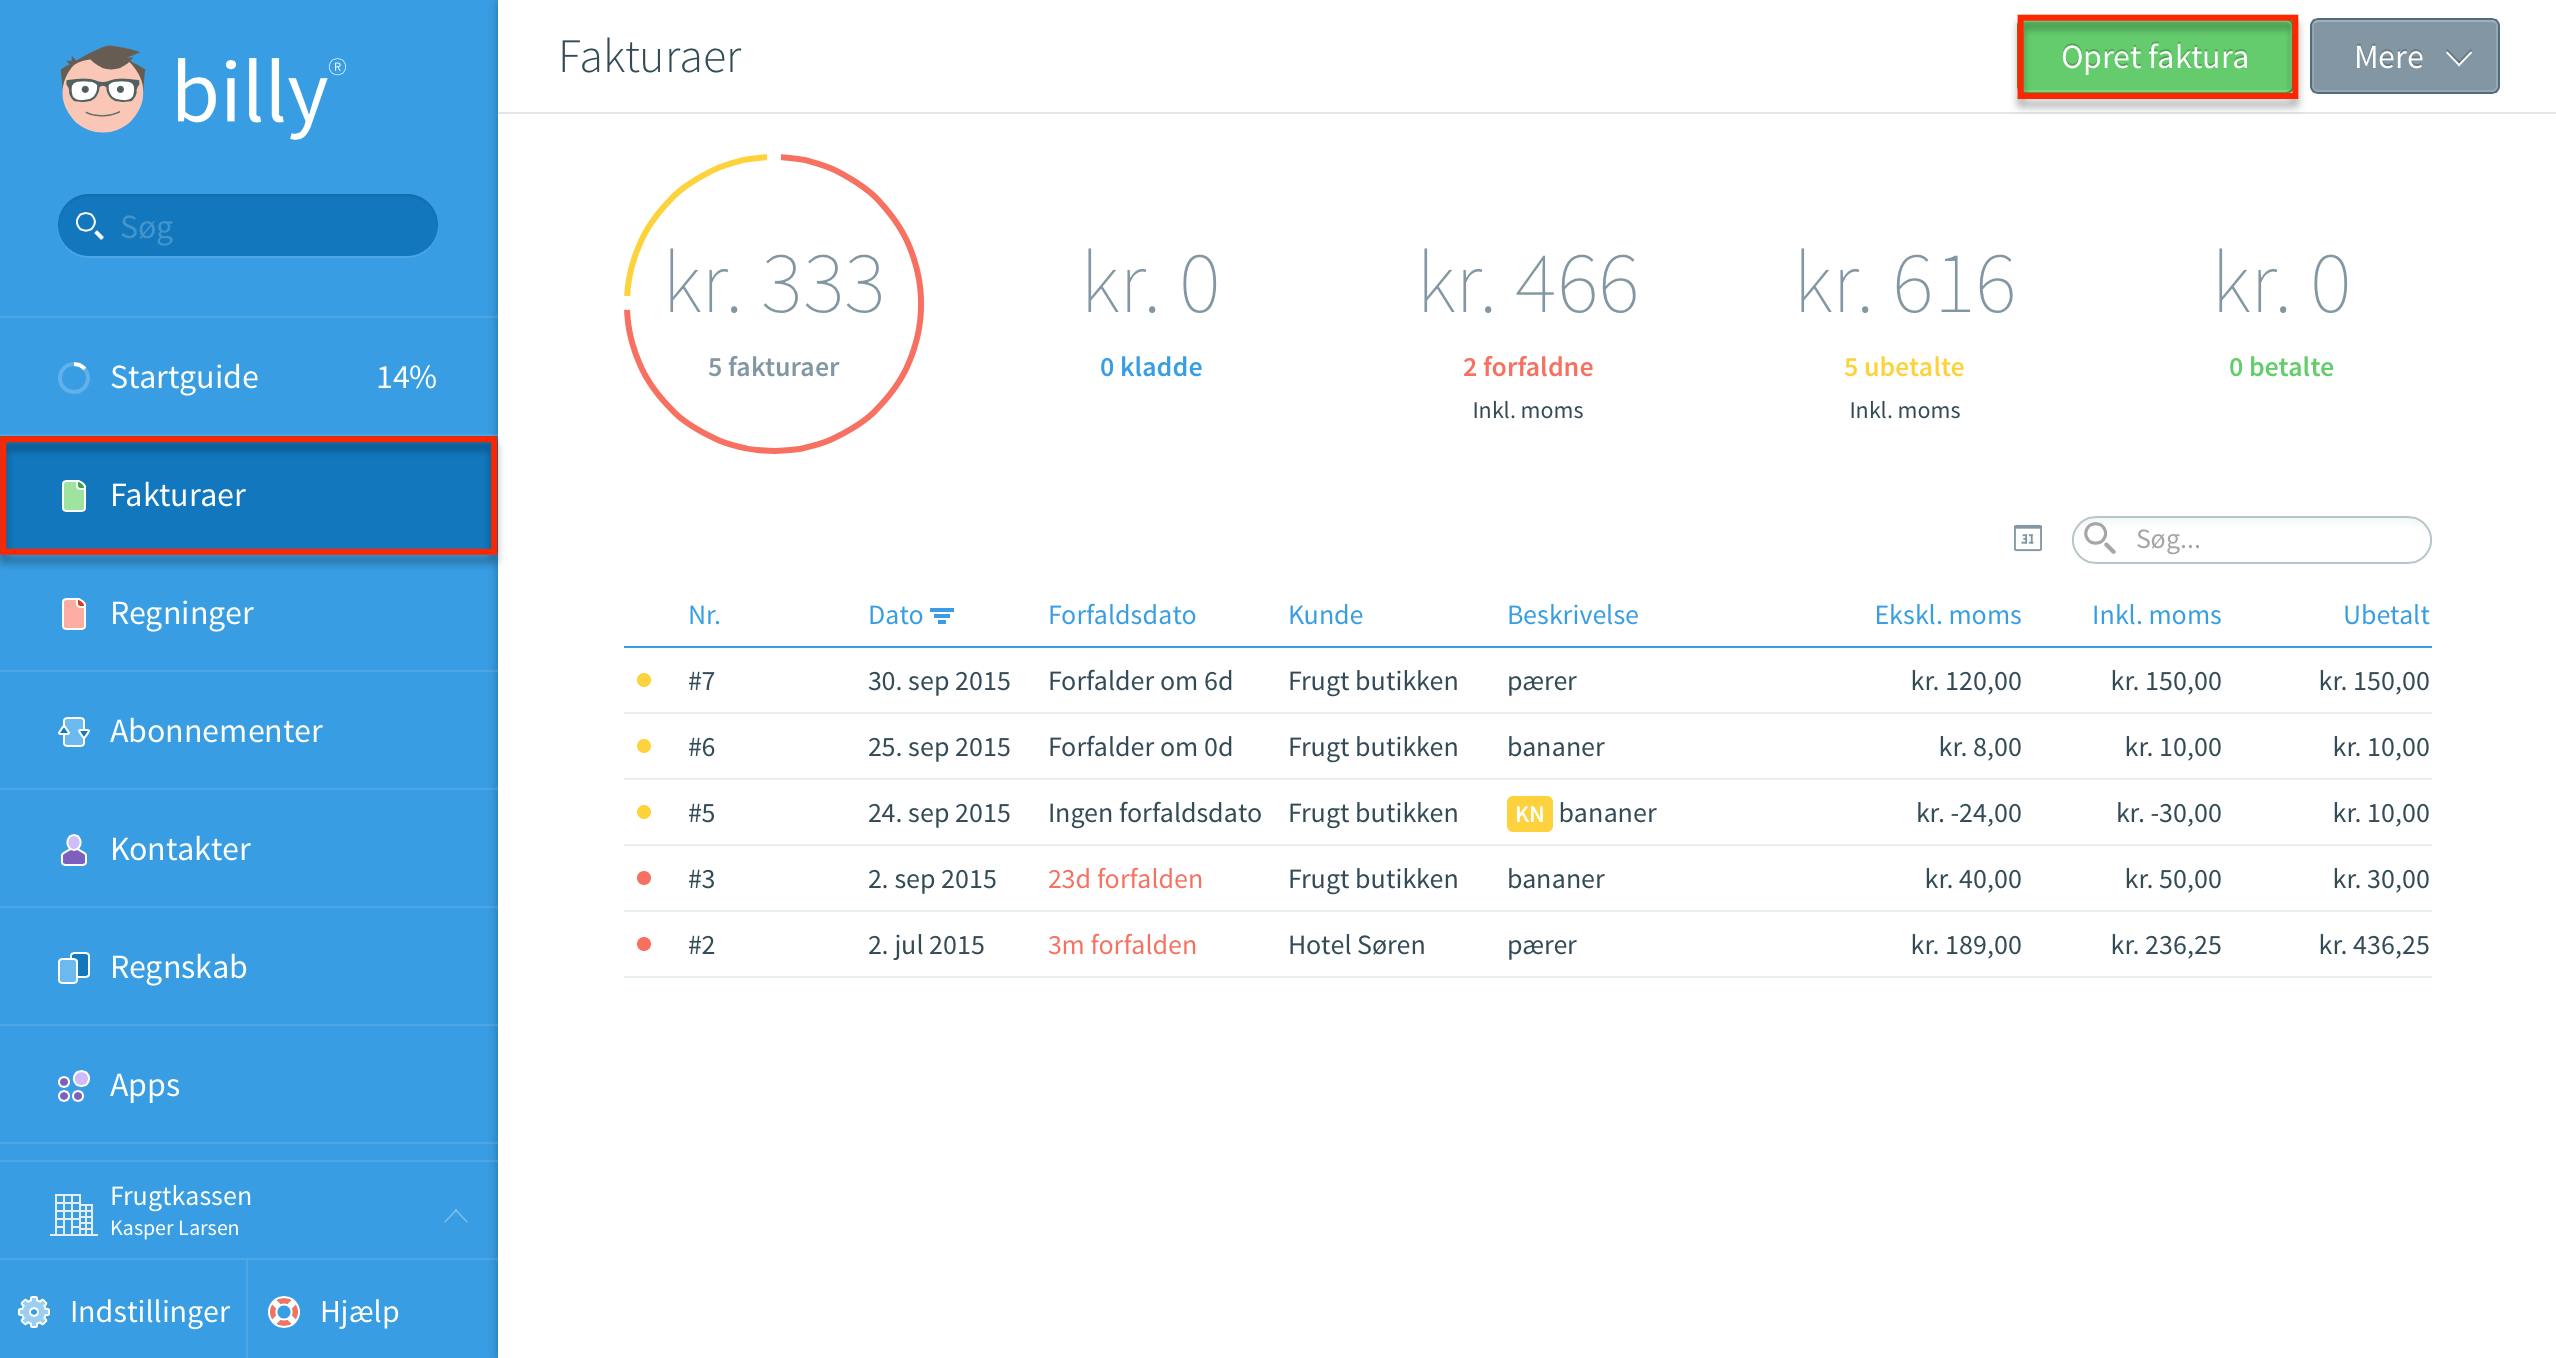Screen dimensions: 2556x1358
Task: Sort by the Inkl. moms column header
Action: click(x=2156, y=615)
